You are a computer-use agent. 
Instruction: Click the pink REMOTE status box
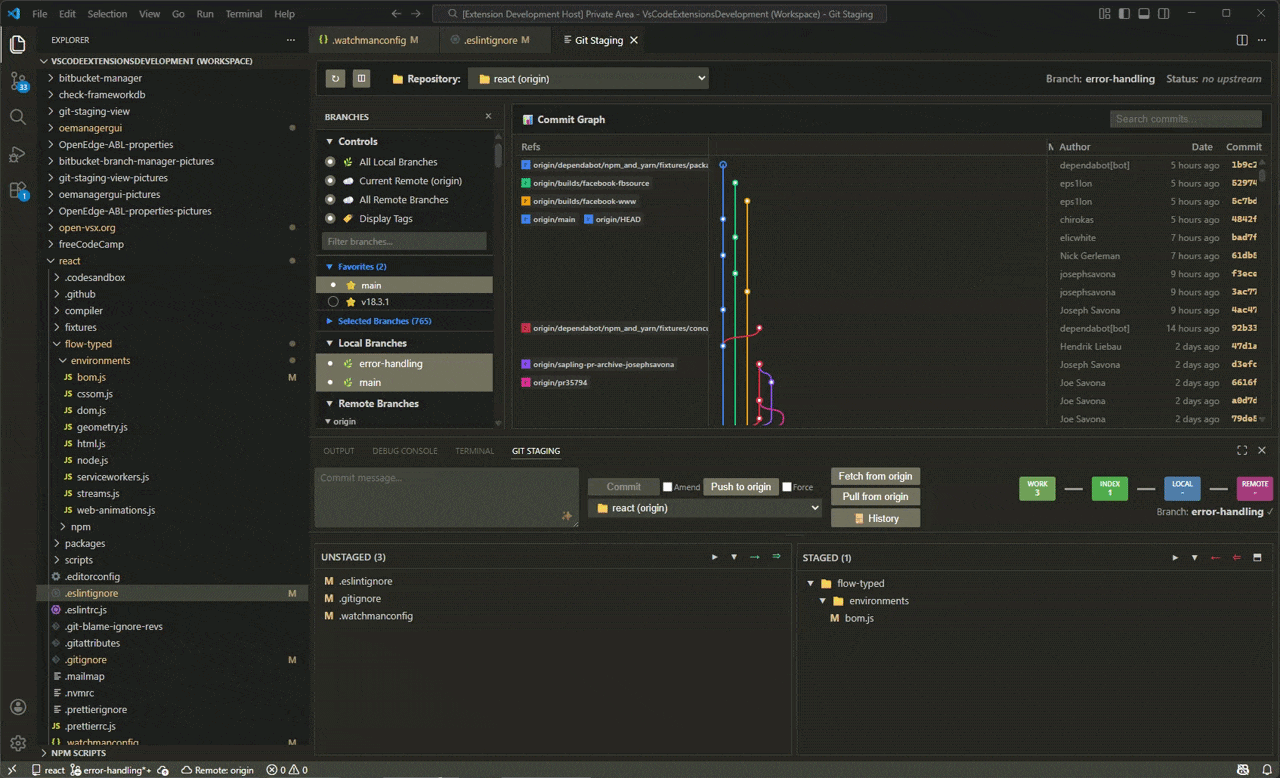1254,488
